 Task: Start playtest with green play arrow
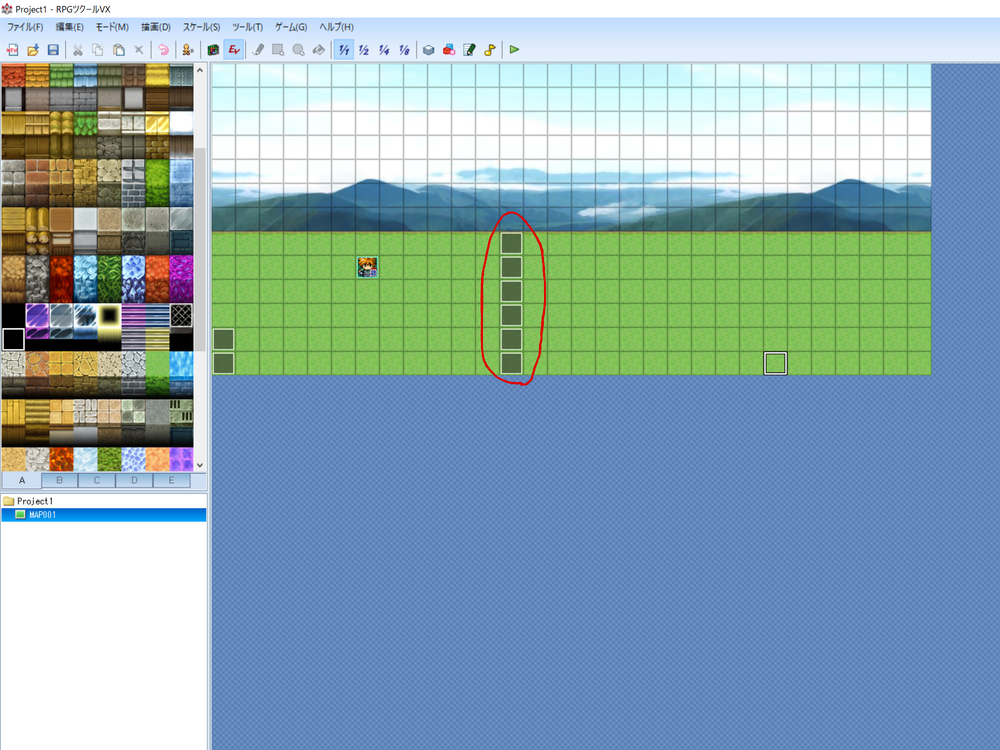pos(514,50)
